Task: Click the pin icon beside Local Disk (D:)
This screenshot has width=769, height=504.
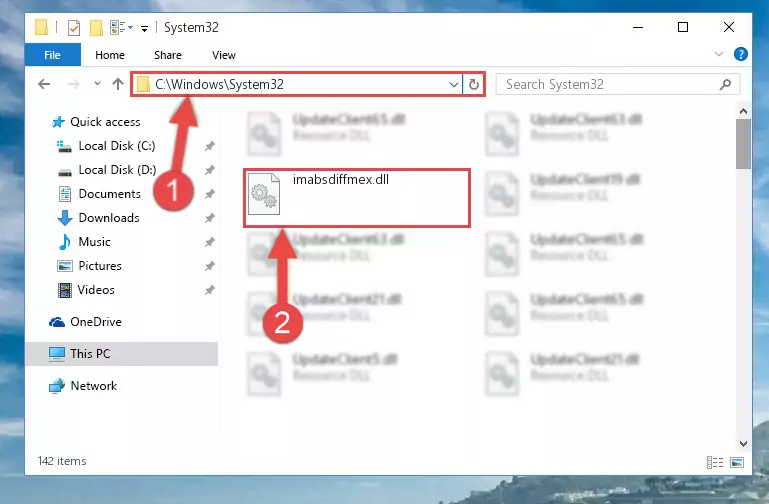Action: [x=209, y=170]
